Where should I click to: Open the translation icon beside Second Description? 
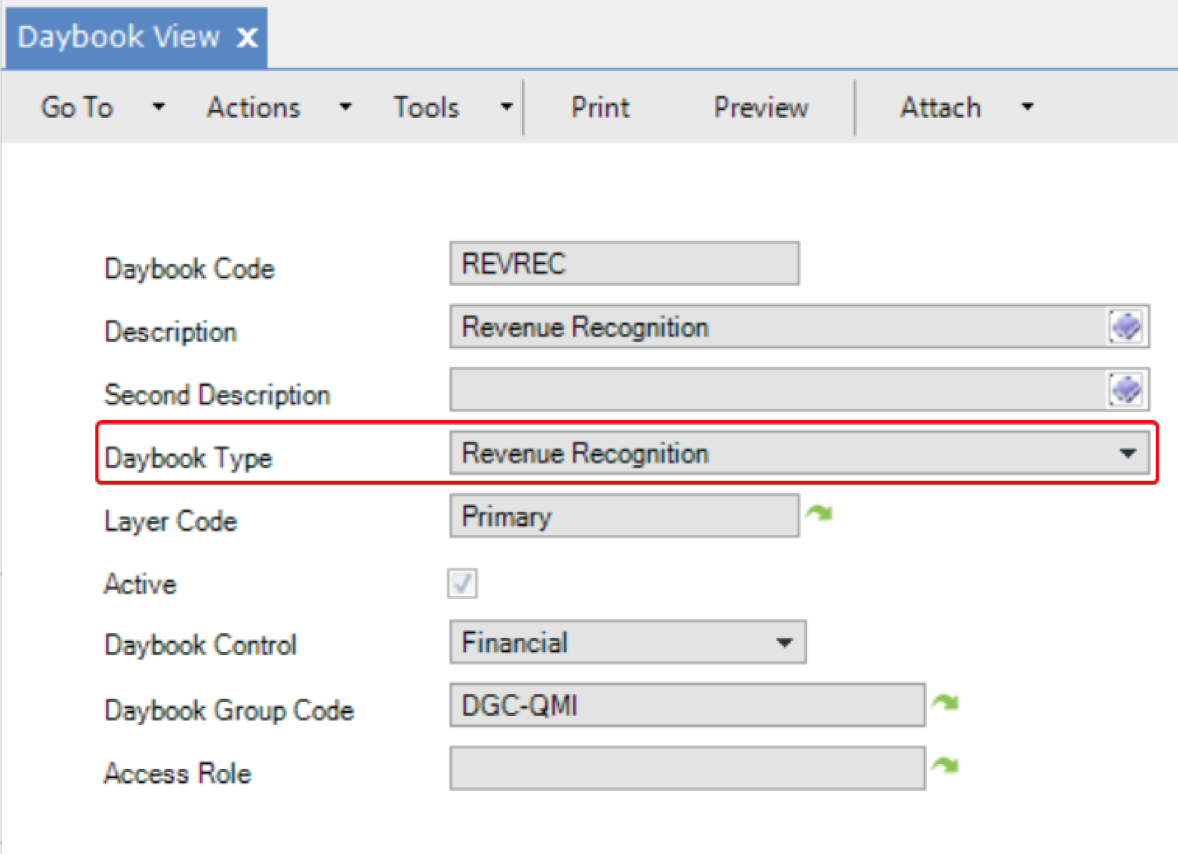[x=1127, y=390]
